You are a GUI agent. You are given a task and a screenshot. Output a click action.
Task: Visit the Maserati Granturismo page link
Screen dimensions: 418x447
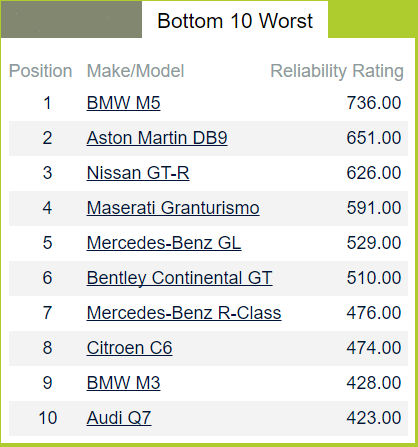[173, 208]
